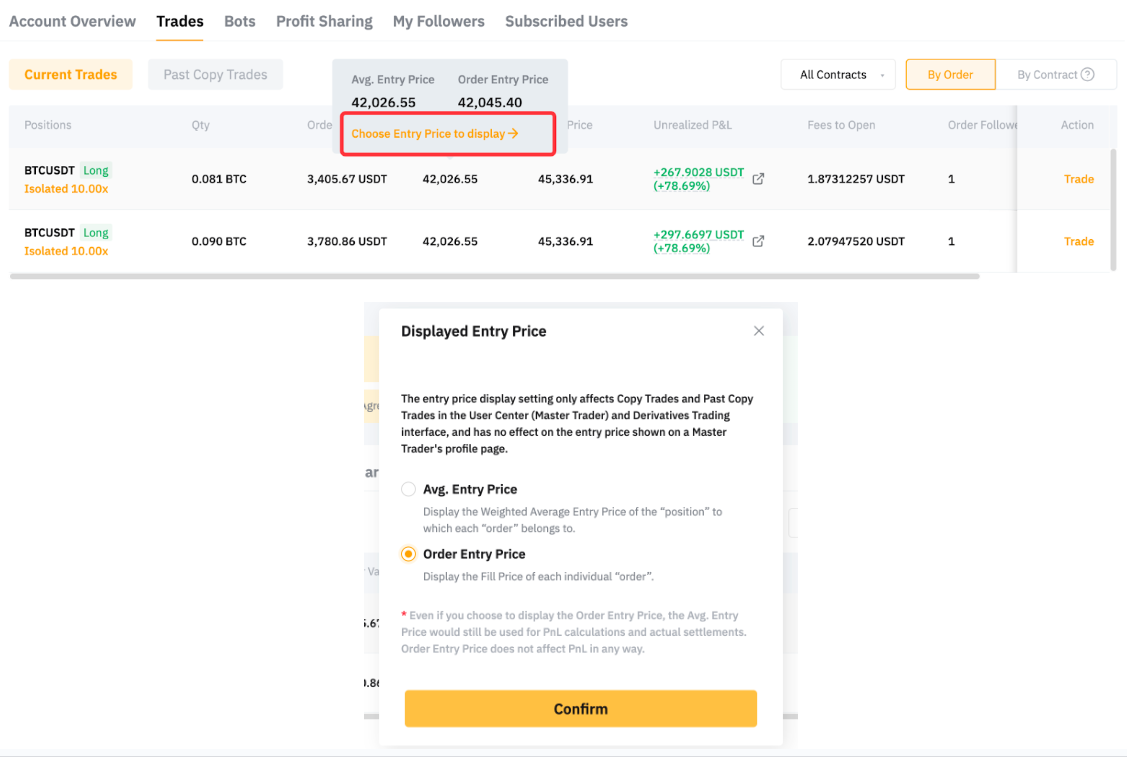This screenshot has height=757, width=1127.
Task: Select Order Entry Price radio option
Action: [409, 554]
